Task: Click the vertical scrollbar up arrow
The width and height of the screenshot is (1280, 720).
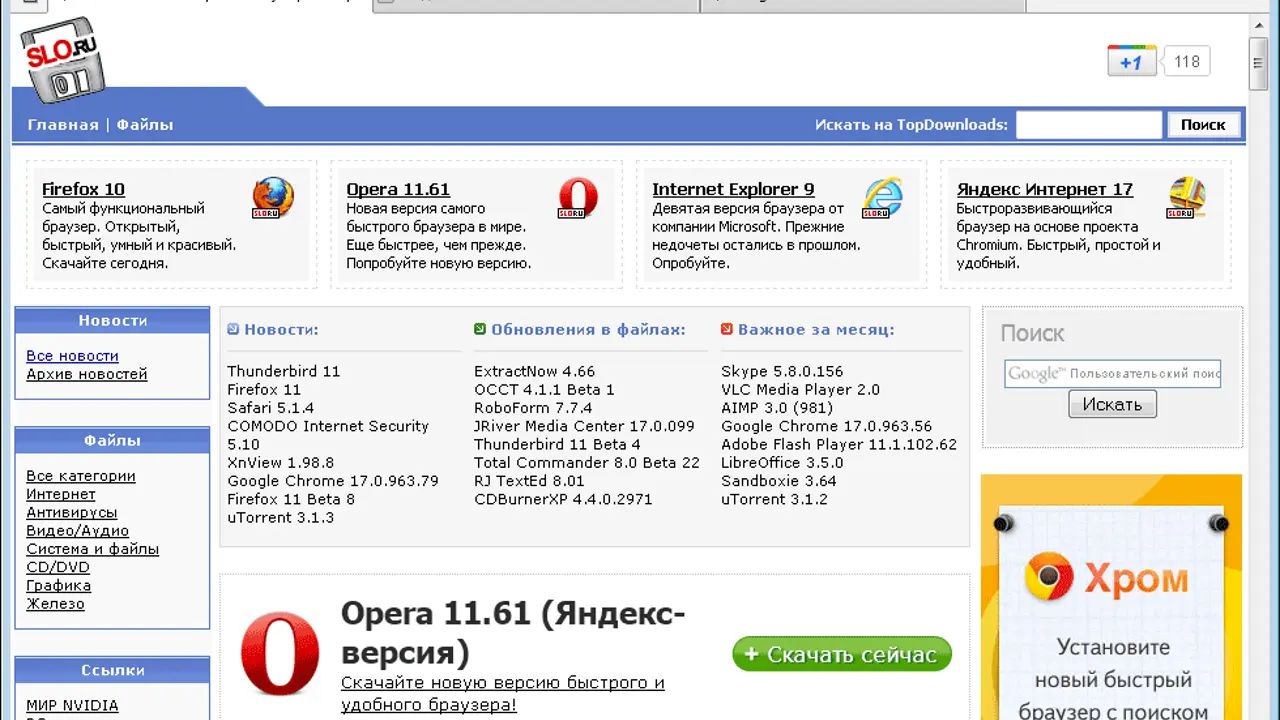Action: pyautogui.click(x=1259, y=26)
